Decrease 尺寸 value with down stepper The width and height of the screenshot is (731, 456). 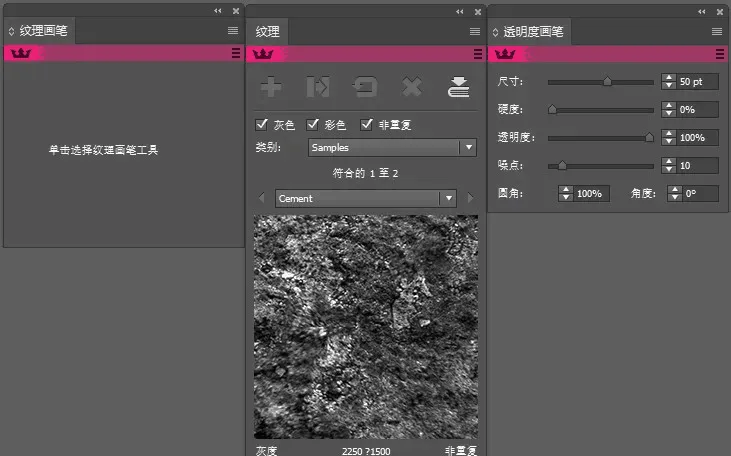point(669,86)
